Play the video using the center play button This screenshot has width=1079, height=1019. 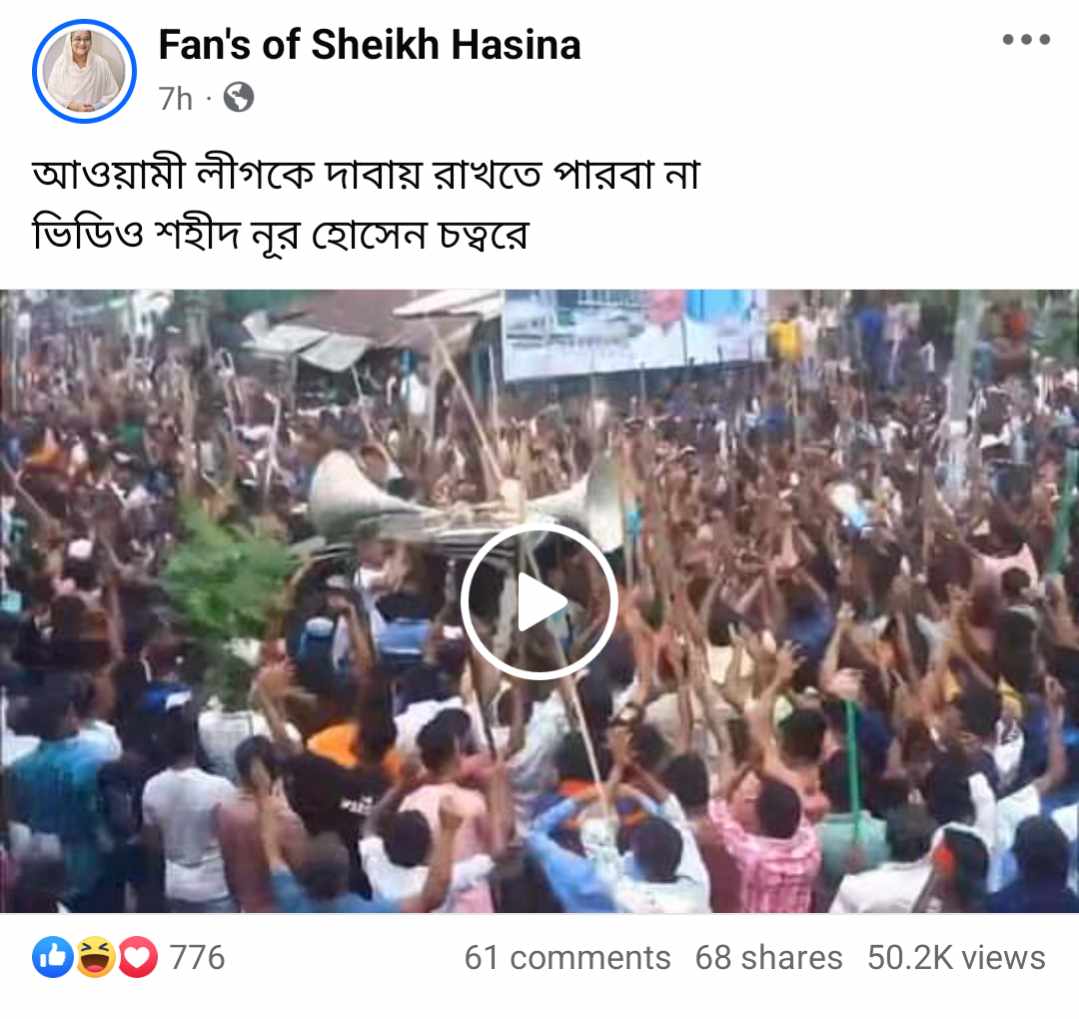click(x=539, y=601)
